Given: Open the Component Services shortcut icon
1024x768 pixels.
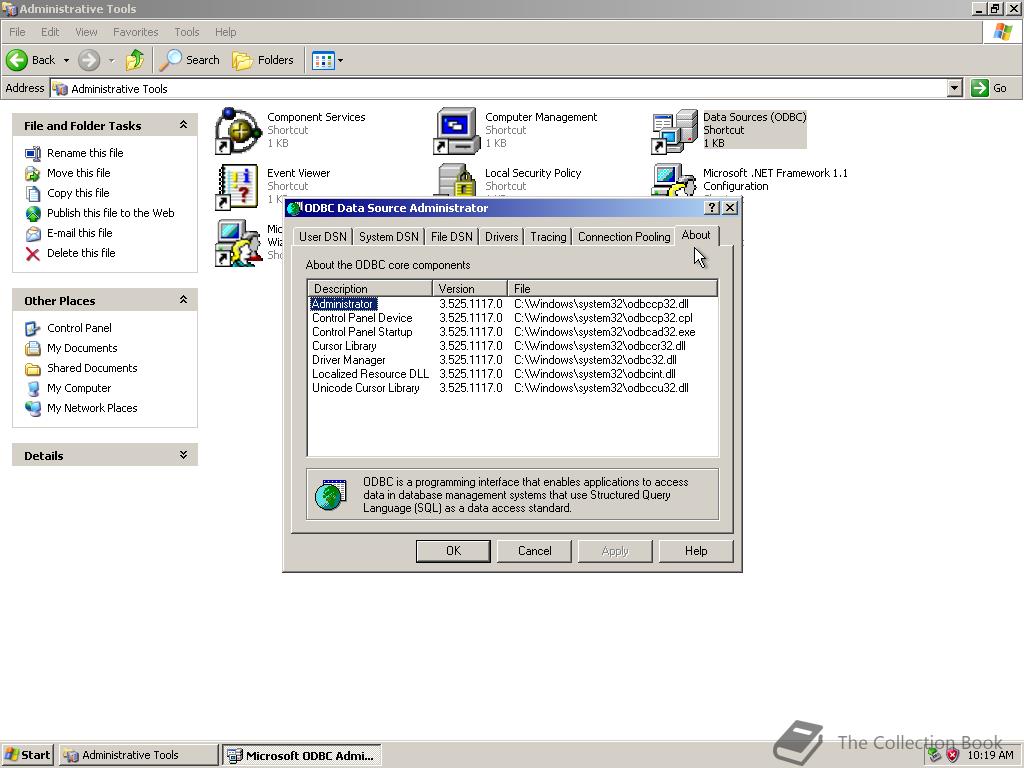Looking at the screenshot, I should pyautogui.click(x=238, y=131).
